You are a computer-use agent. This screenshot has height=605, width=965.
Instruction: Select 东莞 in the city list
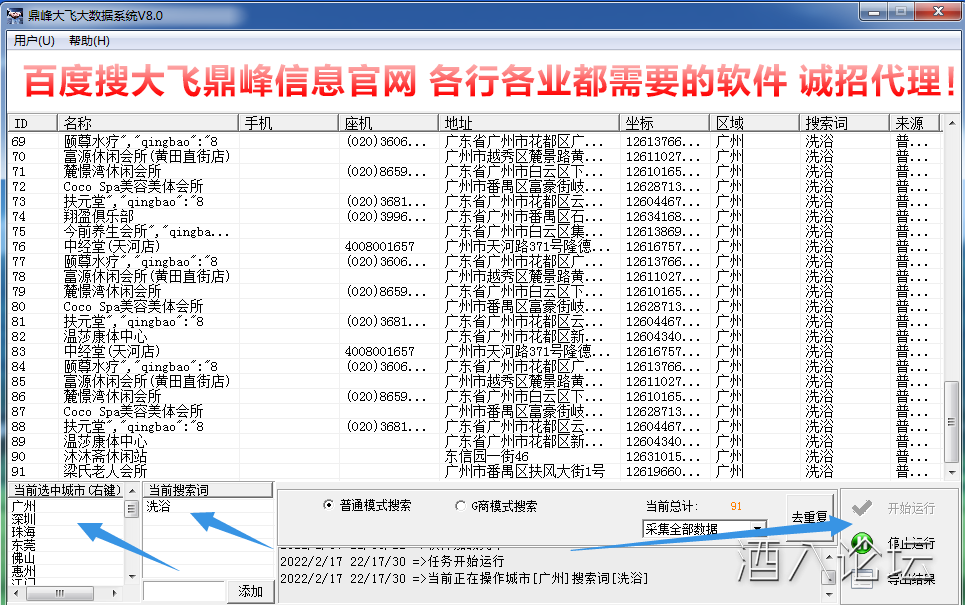coord(23,545)
